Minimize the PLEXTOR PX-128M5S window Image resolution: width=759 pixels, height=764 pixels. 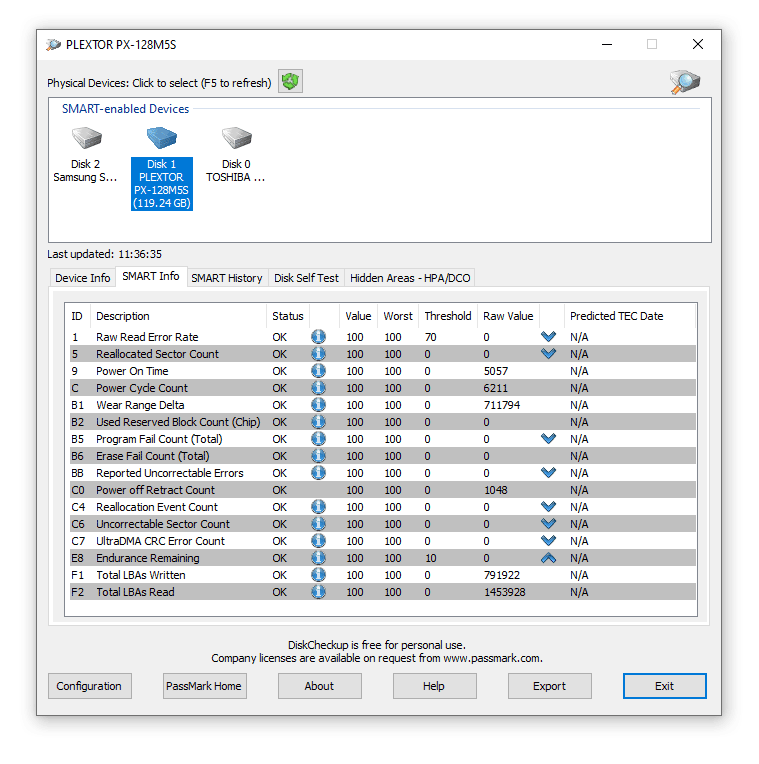coord(607,44)
